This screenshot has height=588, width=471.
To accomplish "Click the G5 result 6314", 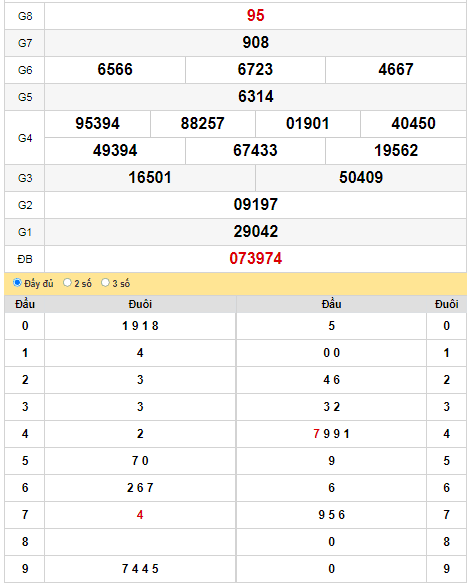I will pyautogui.click(x=255, y=97).
